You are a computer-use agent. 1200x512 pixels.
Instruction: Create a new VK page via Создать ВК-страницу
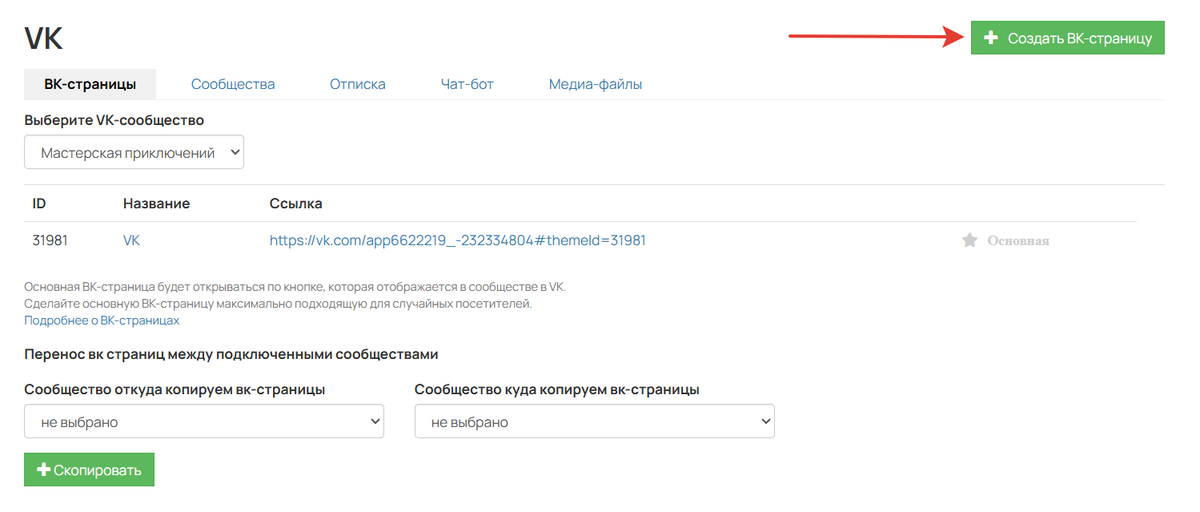[x=1067, y=38]
